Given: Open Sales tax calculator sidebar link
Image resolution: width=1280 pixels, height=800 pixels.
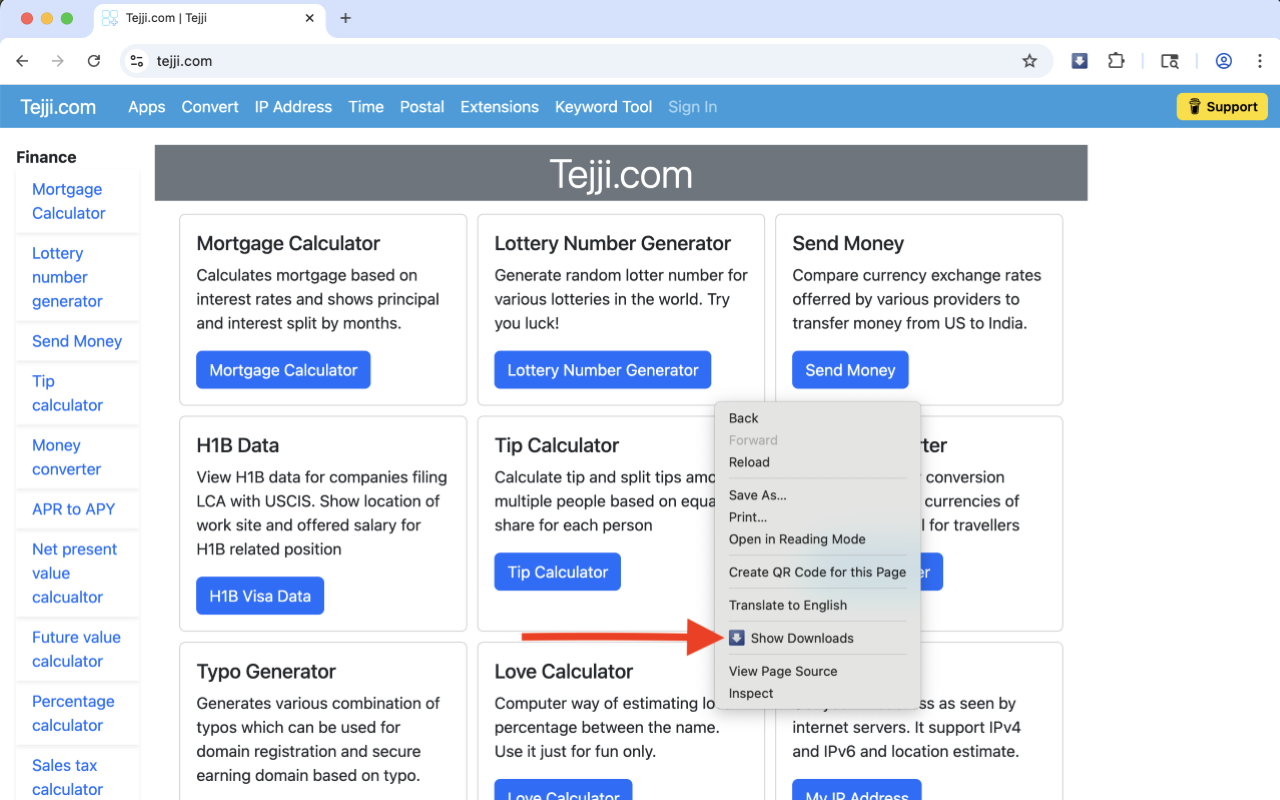Looking at the screenshot, I should click(67, 777).
